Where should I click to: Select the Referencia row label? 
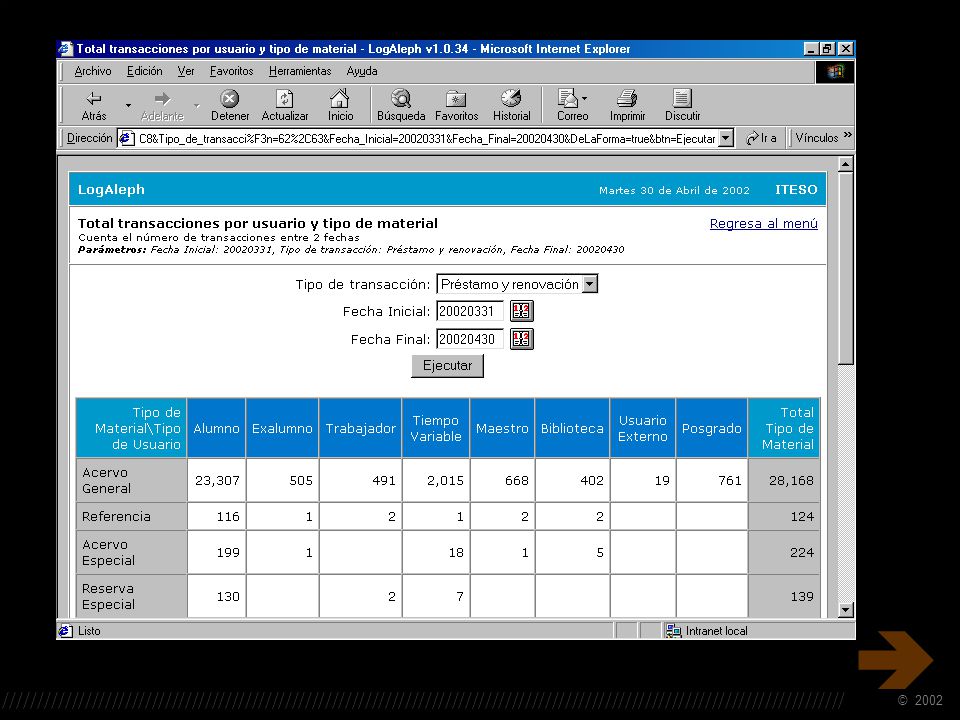click(x=131, y=516)
